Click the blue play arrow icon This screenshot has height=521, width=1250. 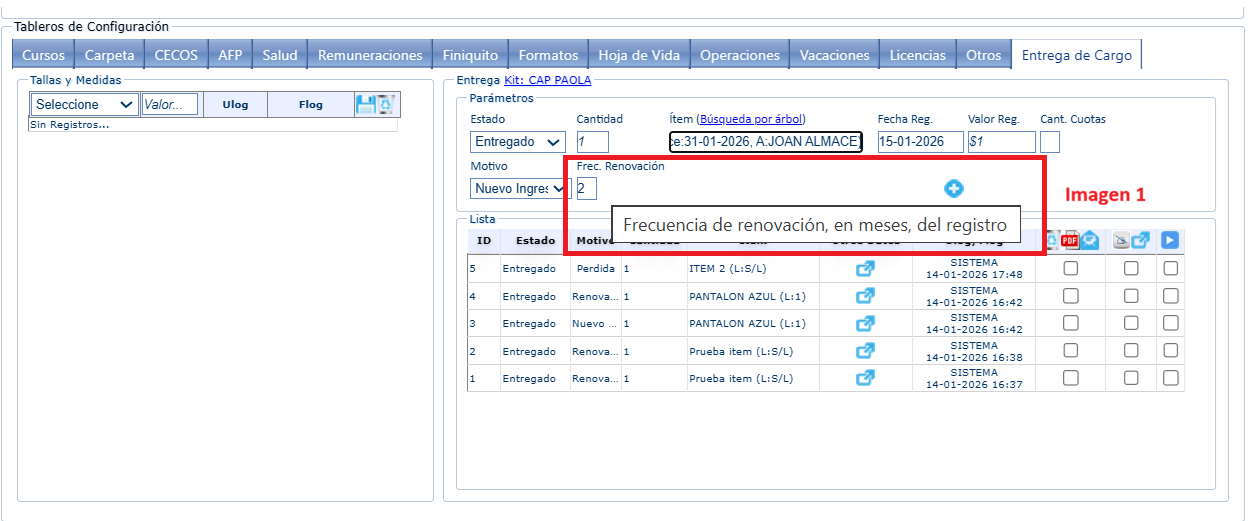[x=1170, y=240]
